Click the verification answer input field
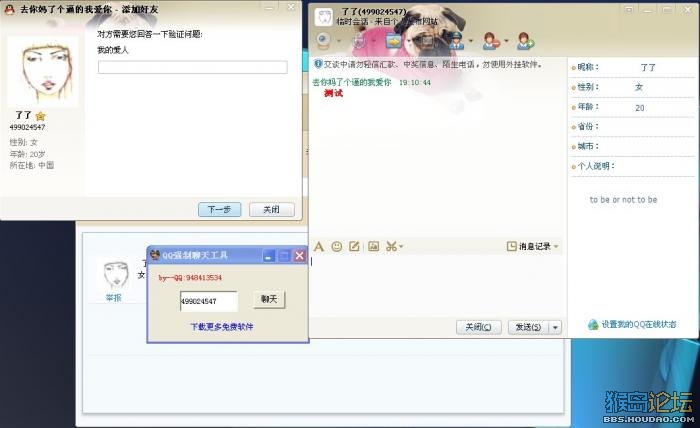The image size is (700, 428). tap(192, 67)
